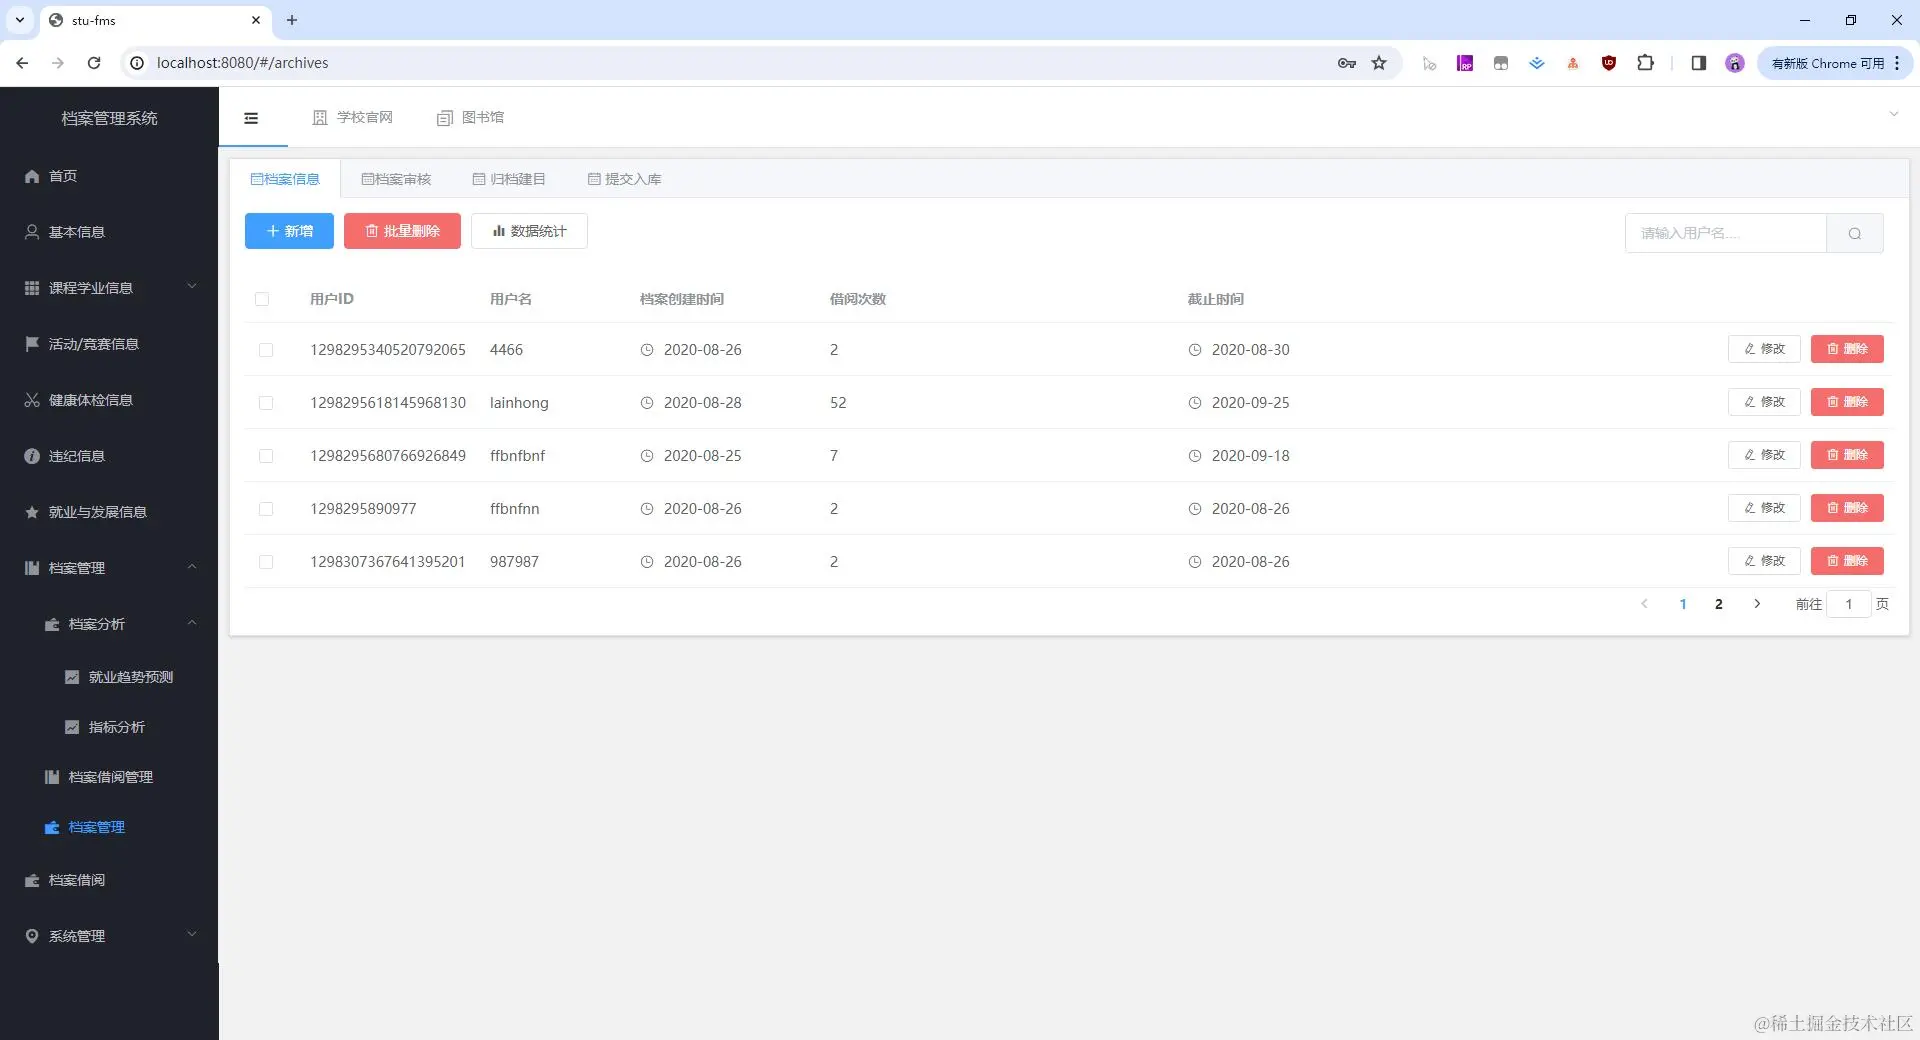Click the search magnifier button
Viewport: 1920px width, 1040px height.
pos(1855,233)
